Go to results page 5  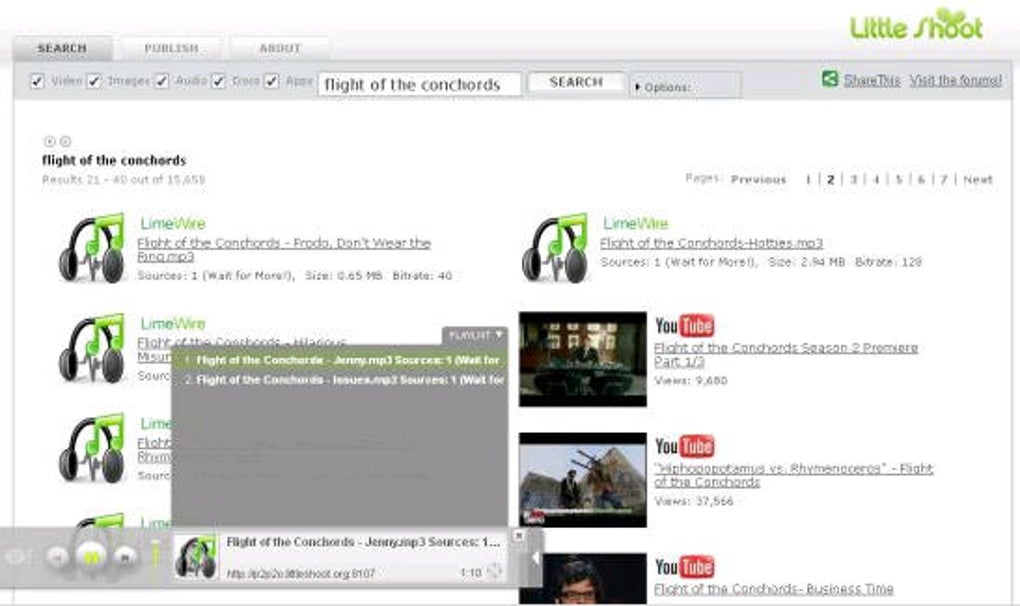click(899, 179)
